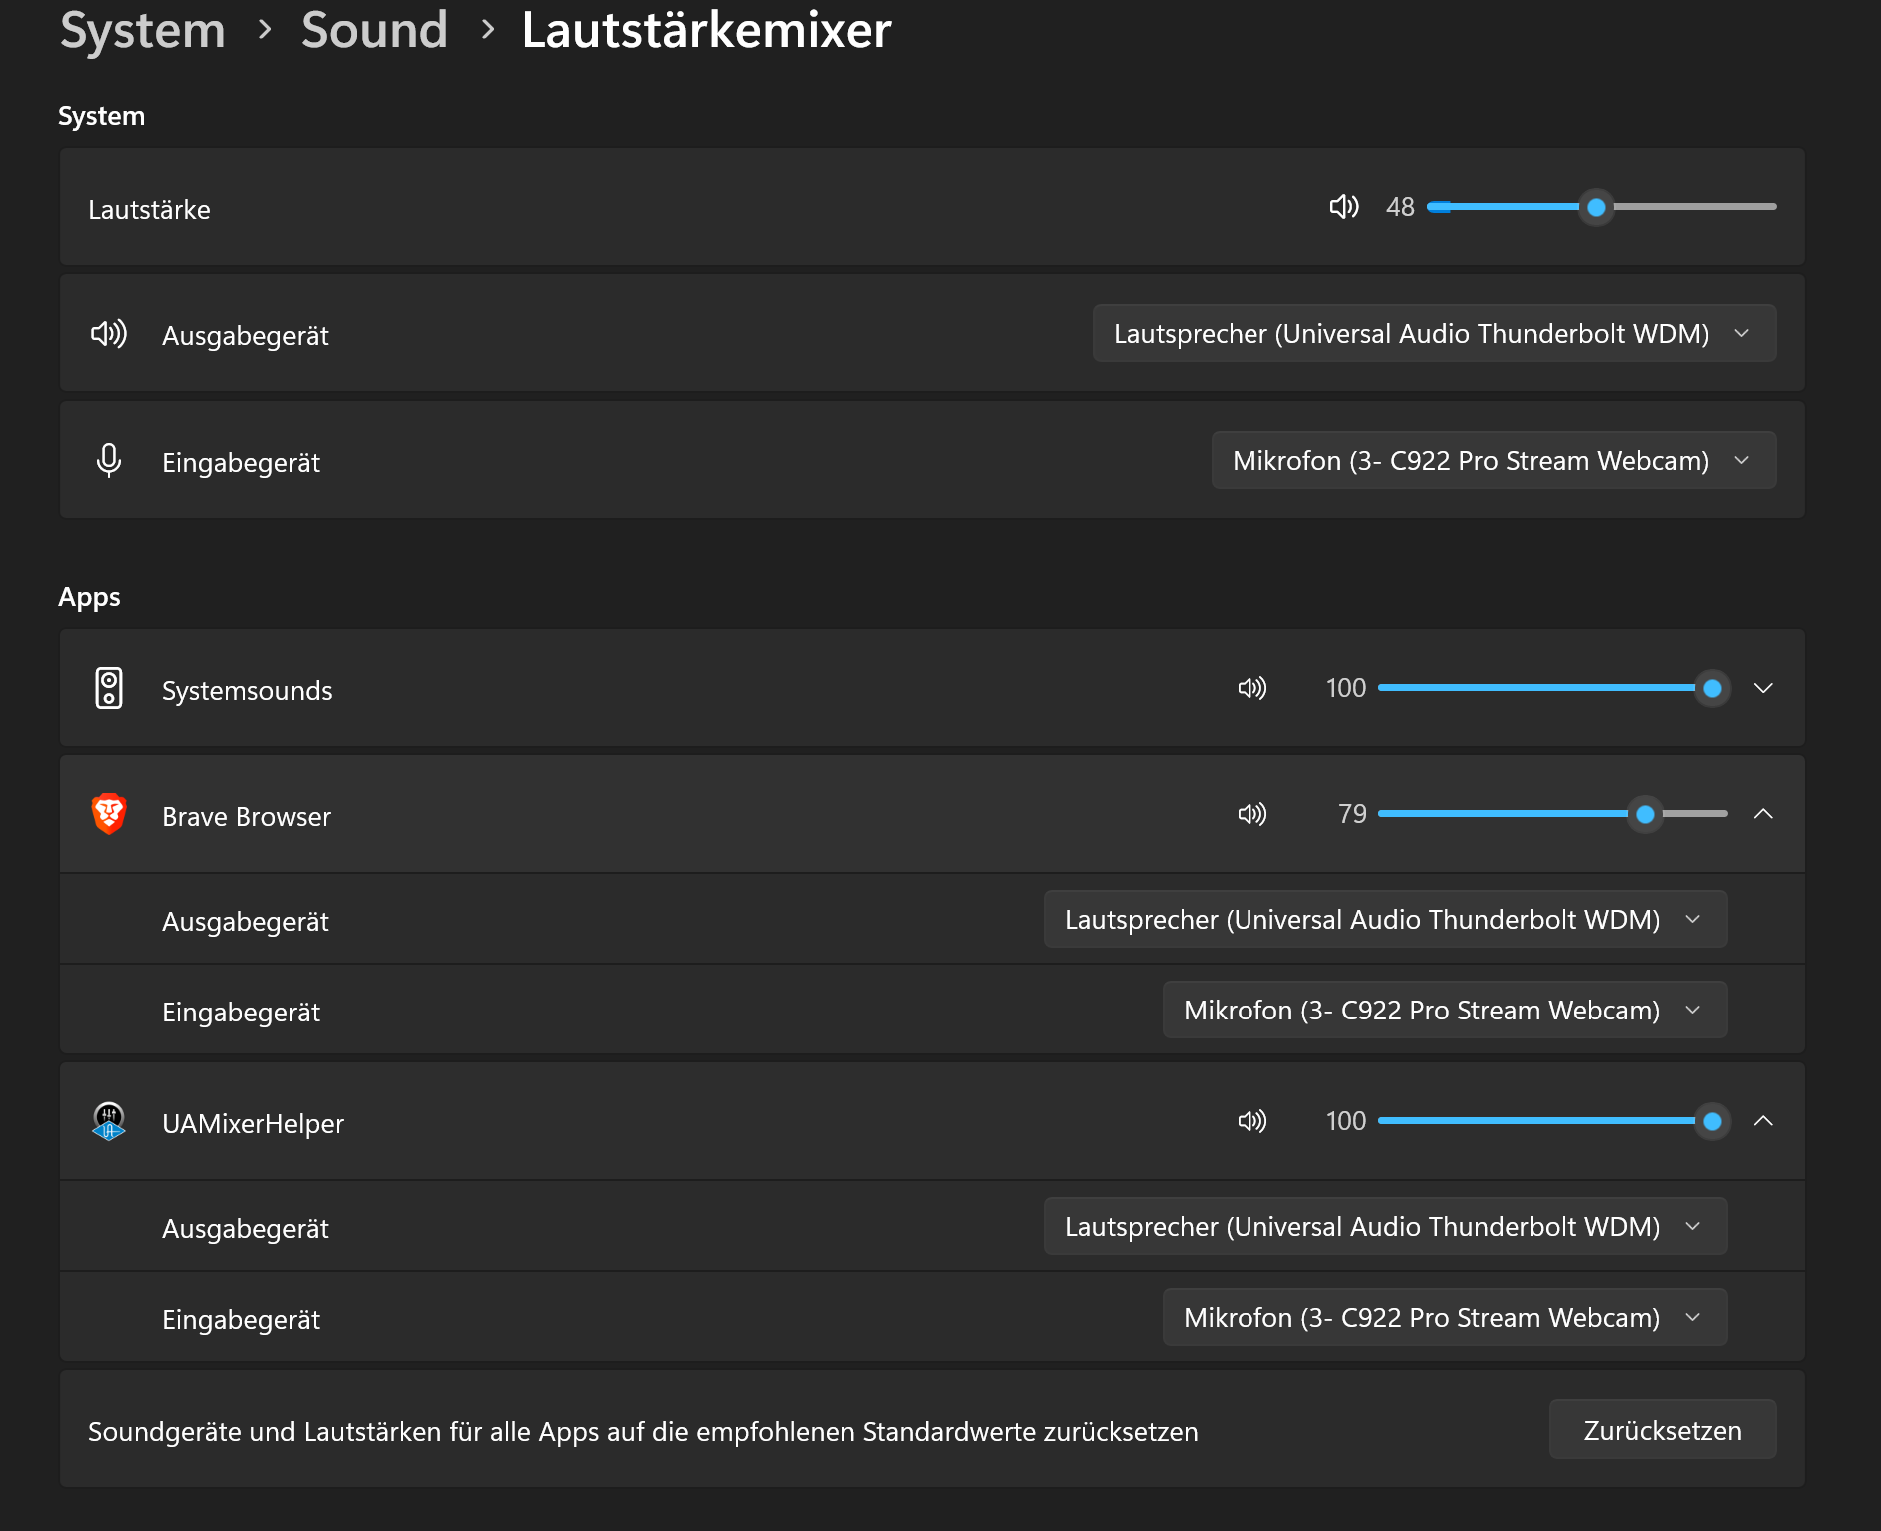Click the Lautstärke system volume slider handle
This screenshot has height=1531, width=1881.
point(1596,208)
